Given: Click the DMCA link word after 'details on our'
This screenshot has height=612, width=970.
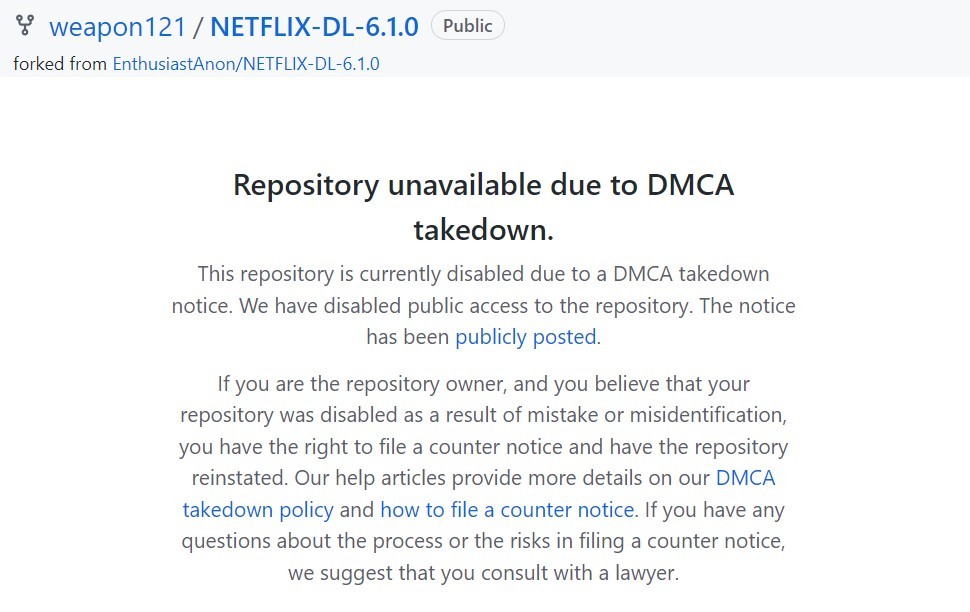Looking at the screenshot, I should (745, 478).
